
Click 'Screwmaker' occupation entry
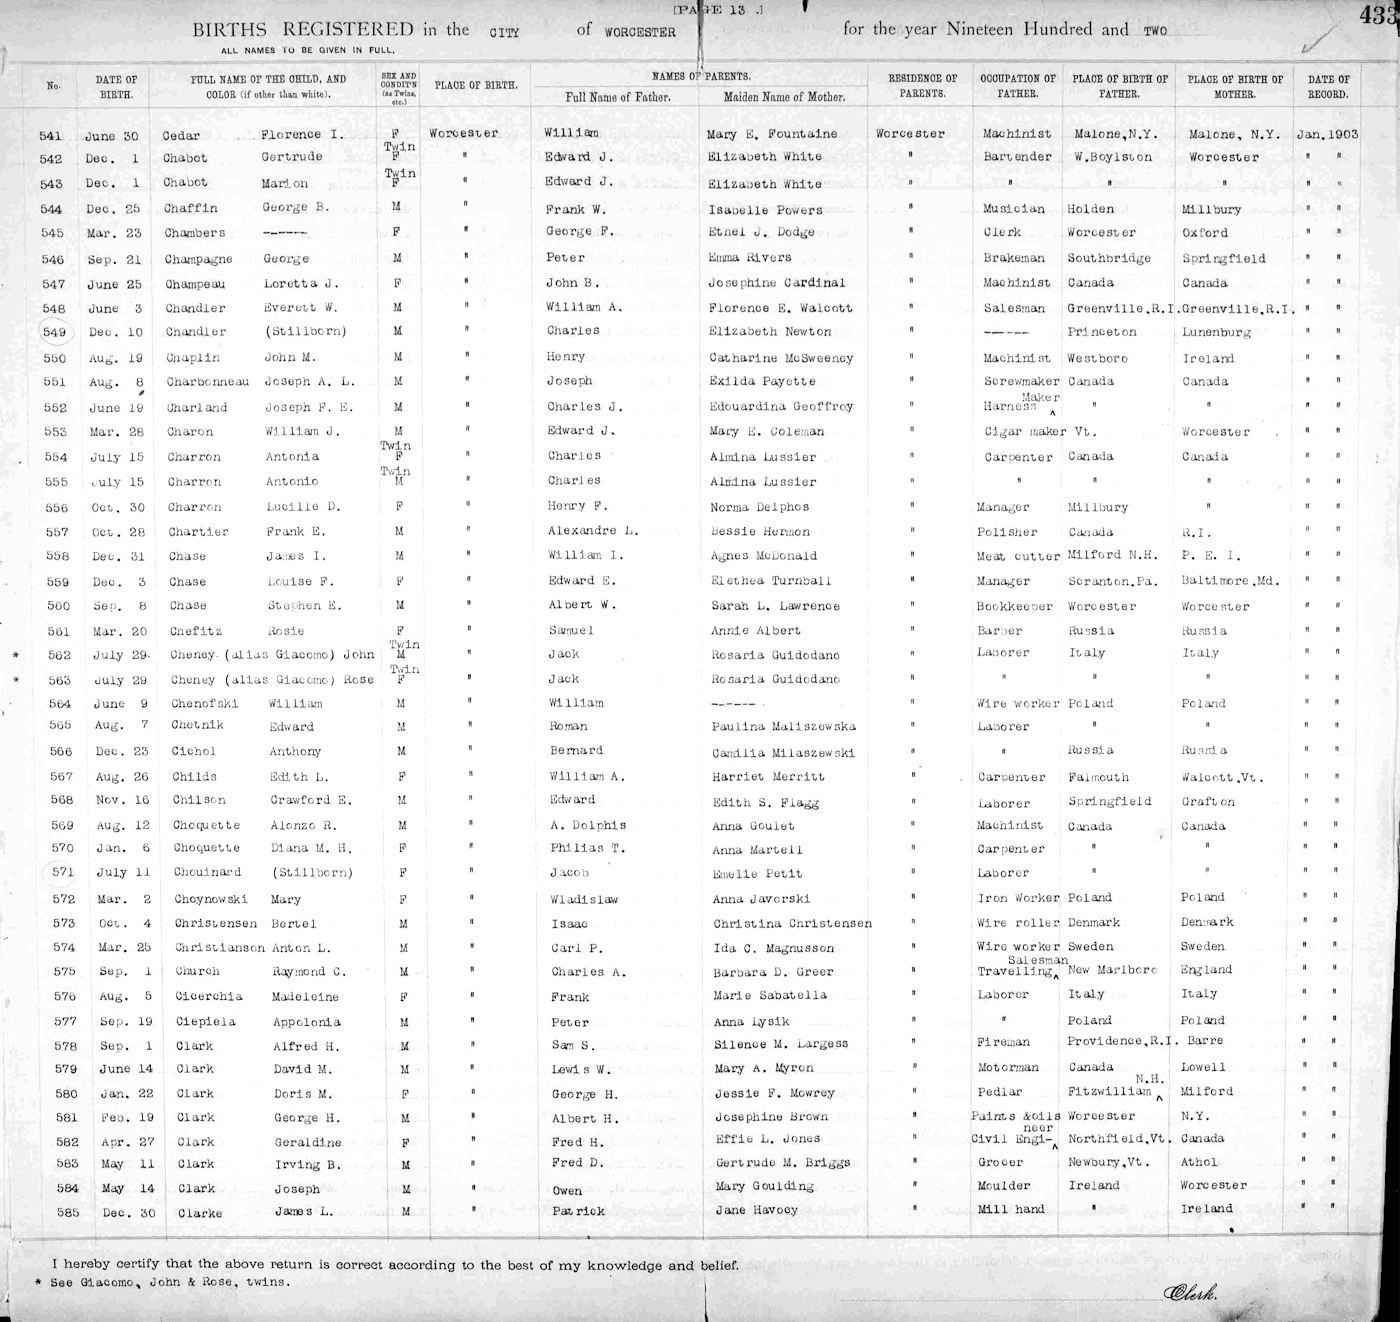coord(1020,381)
